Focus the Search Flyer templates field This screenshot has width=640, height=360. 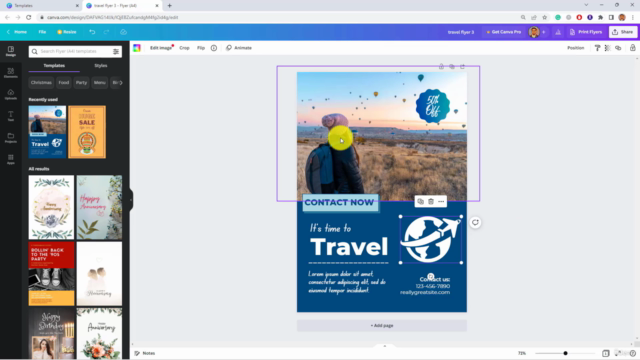[x=75, y=51]
